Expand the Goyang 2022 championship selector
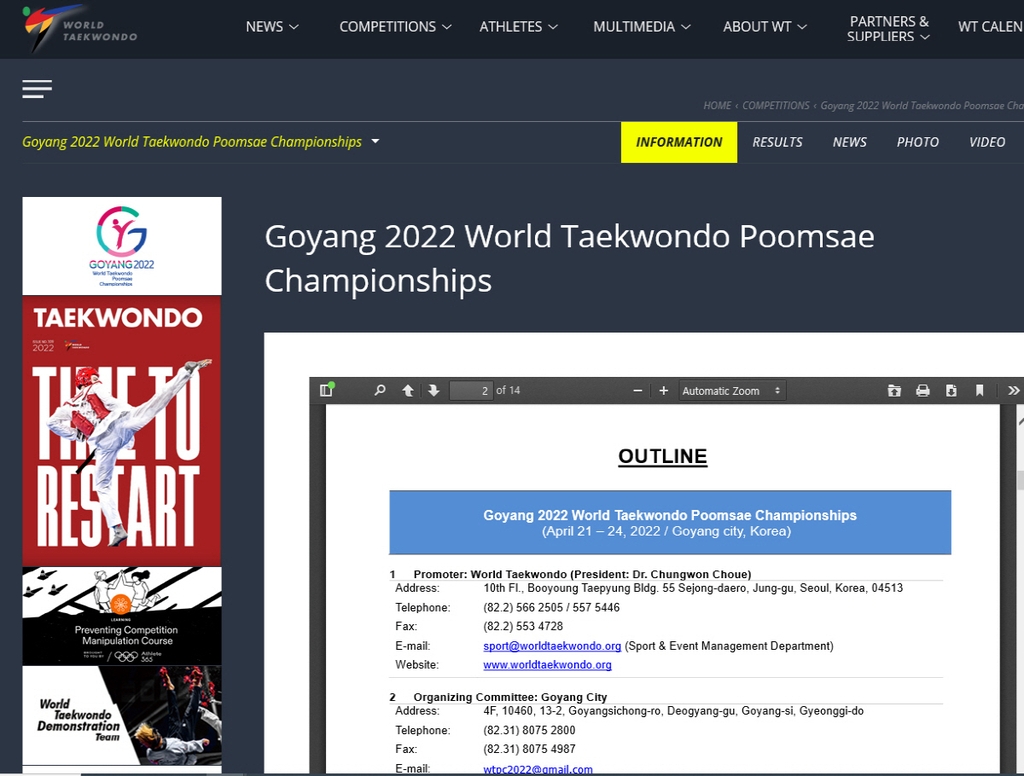Viewport: 1024px width, 776px height. click(375, 142)
